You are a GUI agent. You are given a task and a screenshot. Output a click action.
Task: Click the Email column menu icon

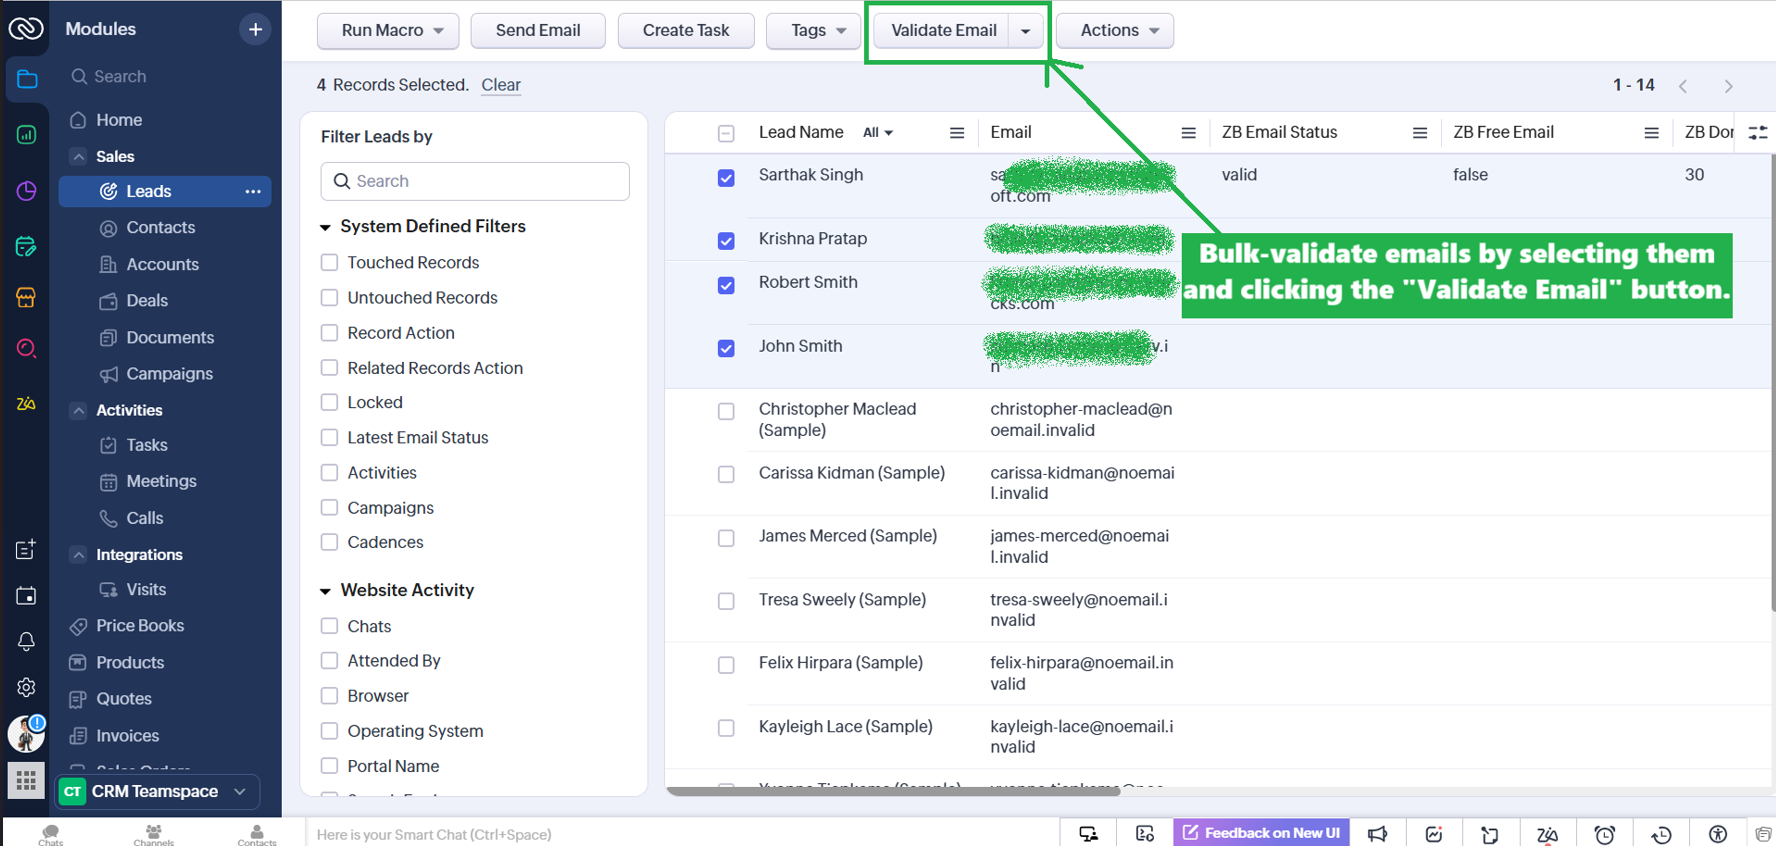click(x=1188, y=133)
